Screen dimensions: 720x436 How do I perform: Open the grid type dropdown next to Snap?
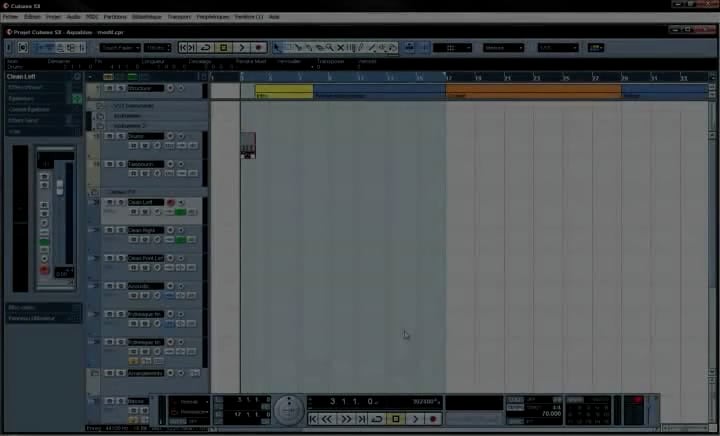453,48
